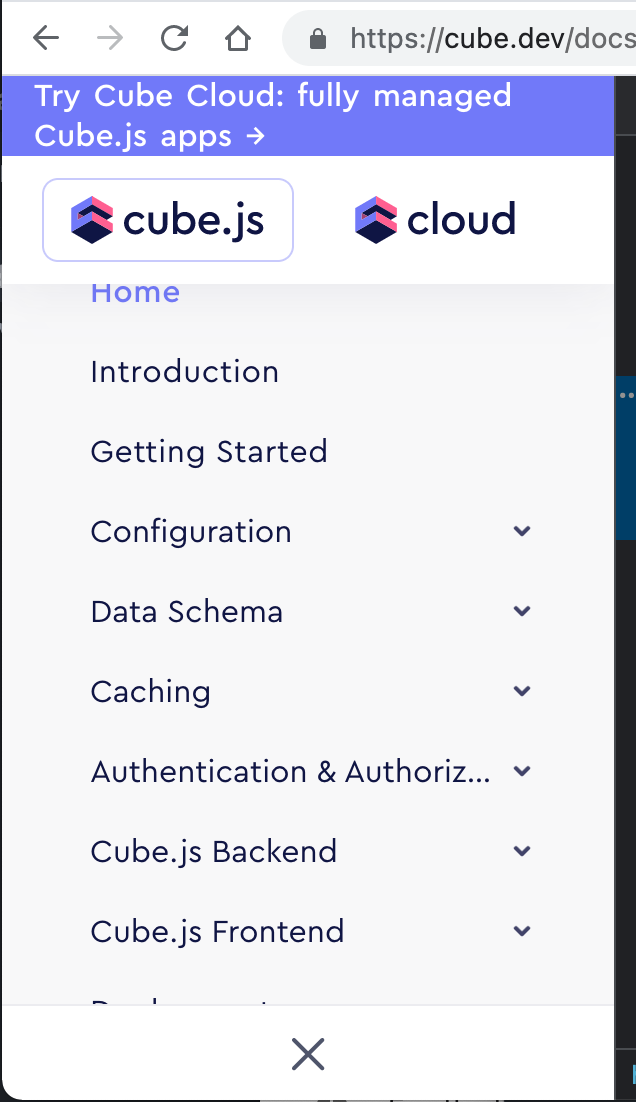Expand the Configuration section
Image resolution: width=636 pixels, height=1102 pixels.
[x=521, y=531]
